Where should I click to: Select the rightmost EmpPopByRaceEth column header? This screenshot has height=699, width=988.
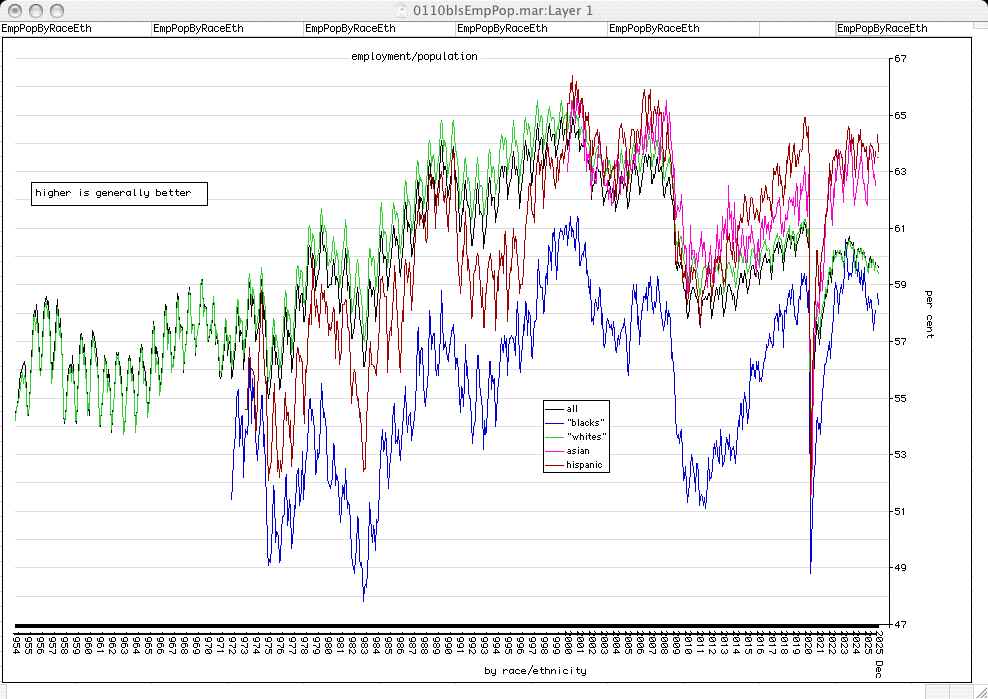(x=881, y=29)
